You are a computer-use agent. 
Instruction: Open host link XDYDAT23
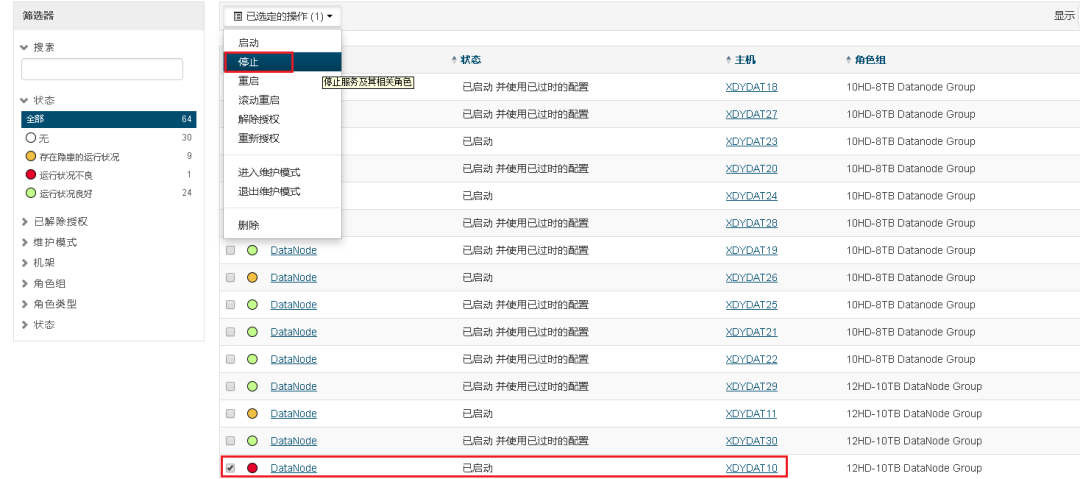751,141
